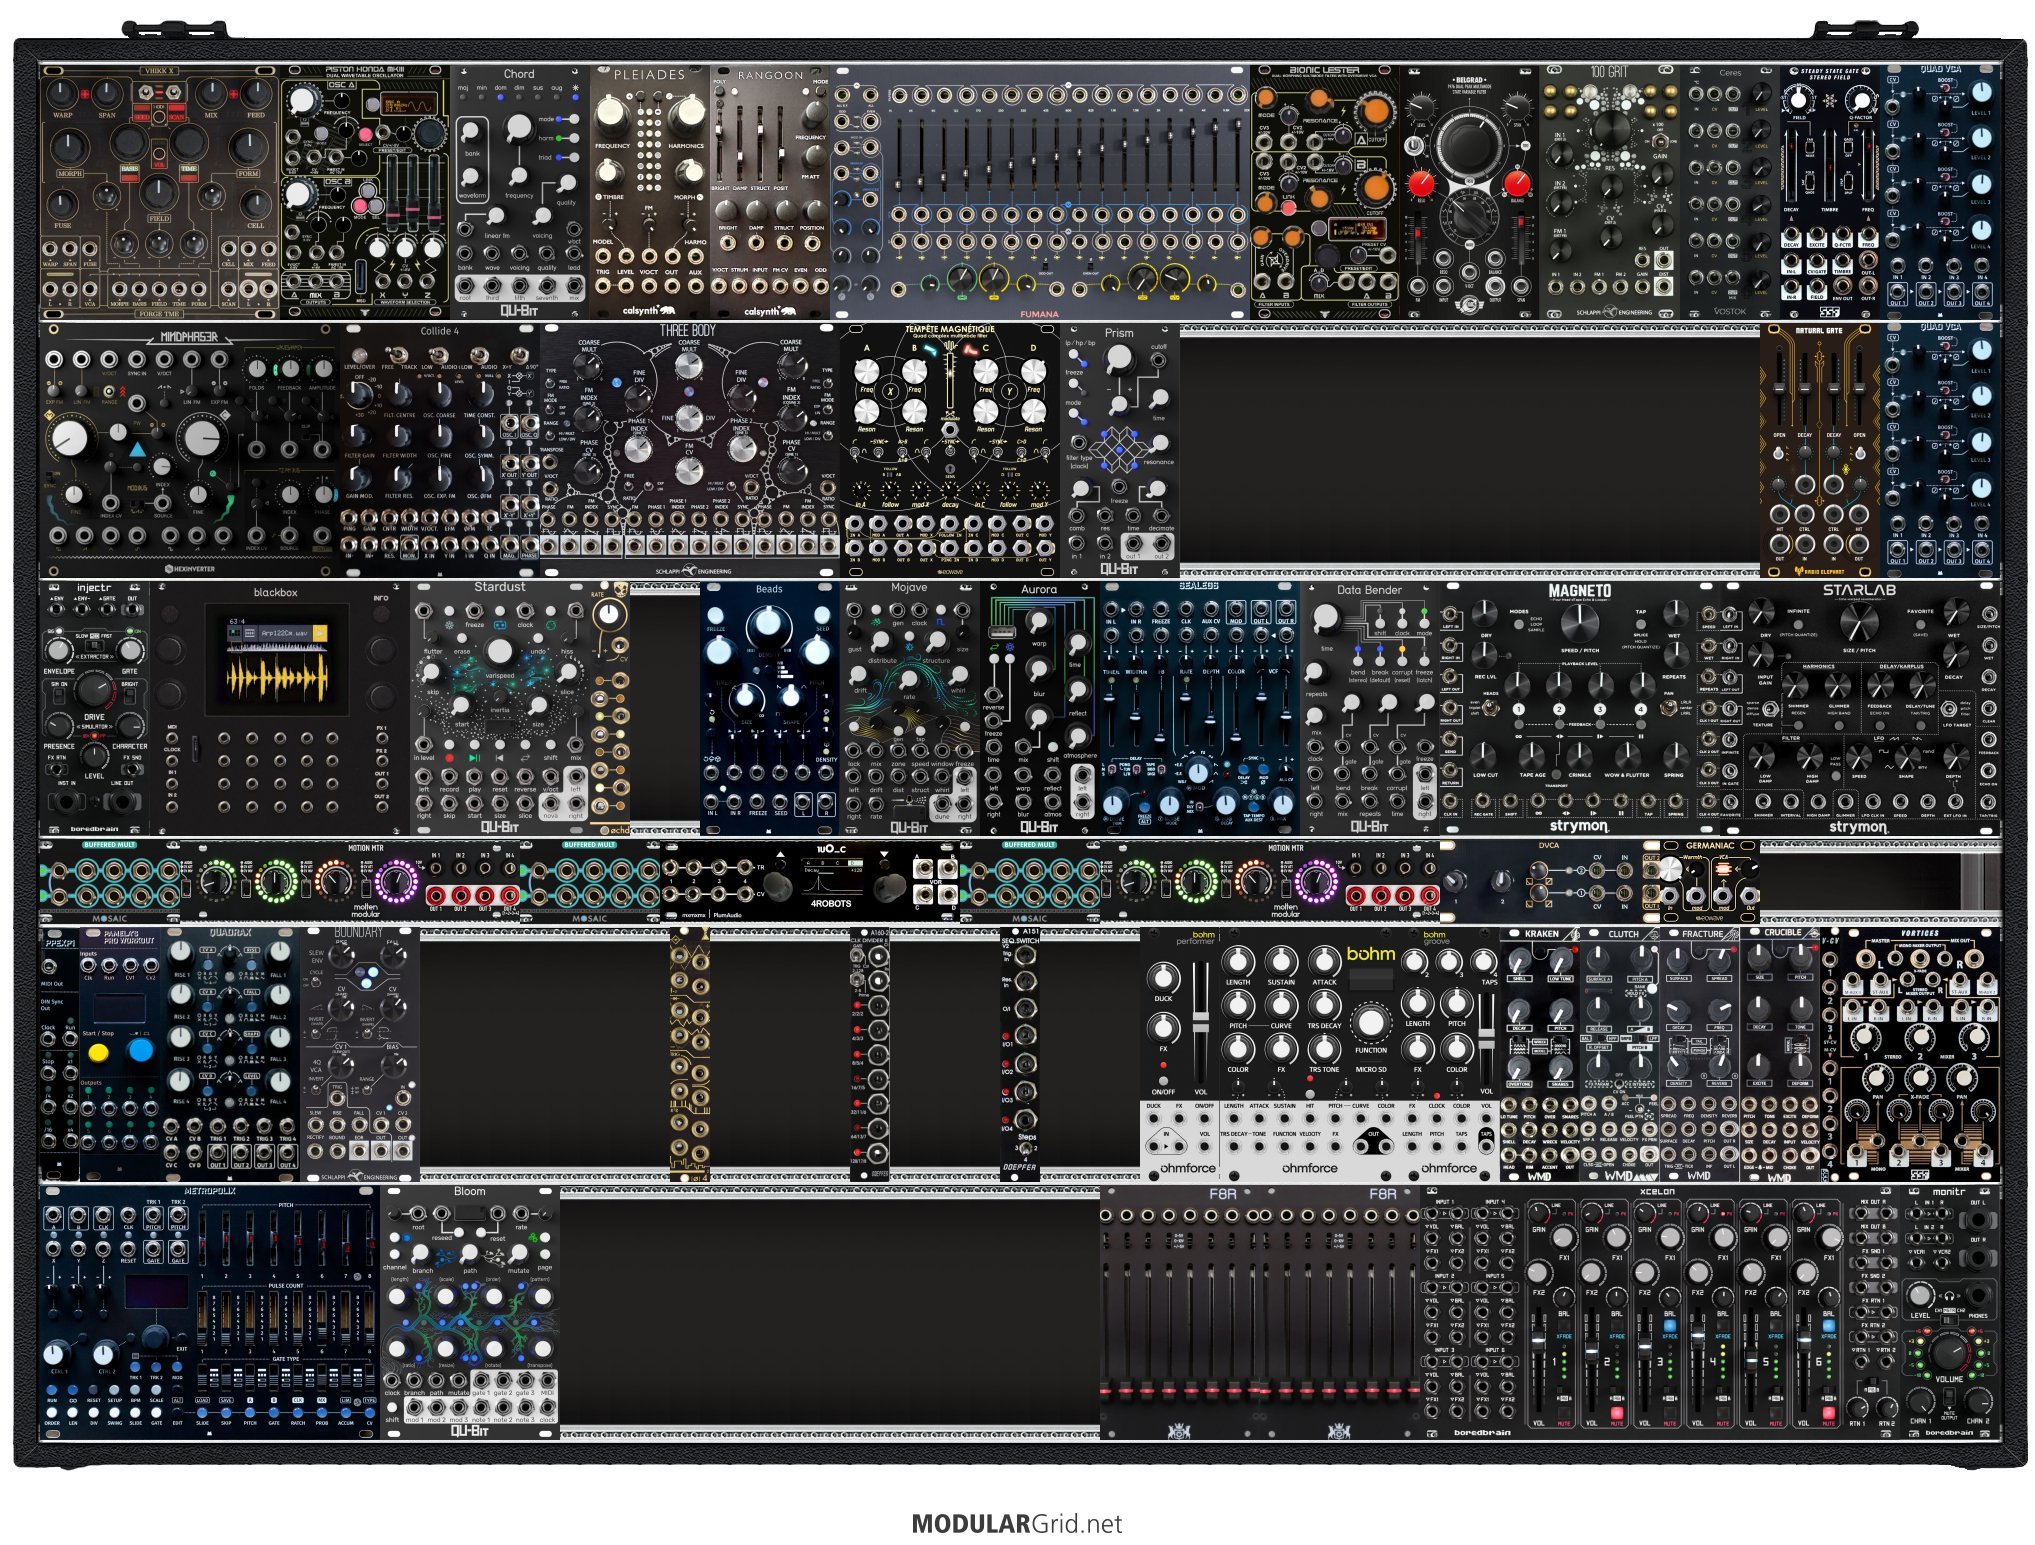
Task: Click the large varispeed knob on Stardust
Action: [x=499, y=651]
